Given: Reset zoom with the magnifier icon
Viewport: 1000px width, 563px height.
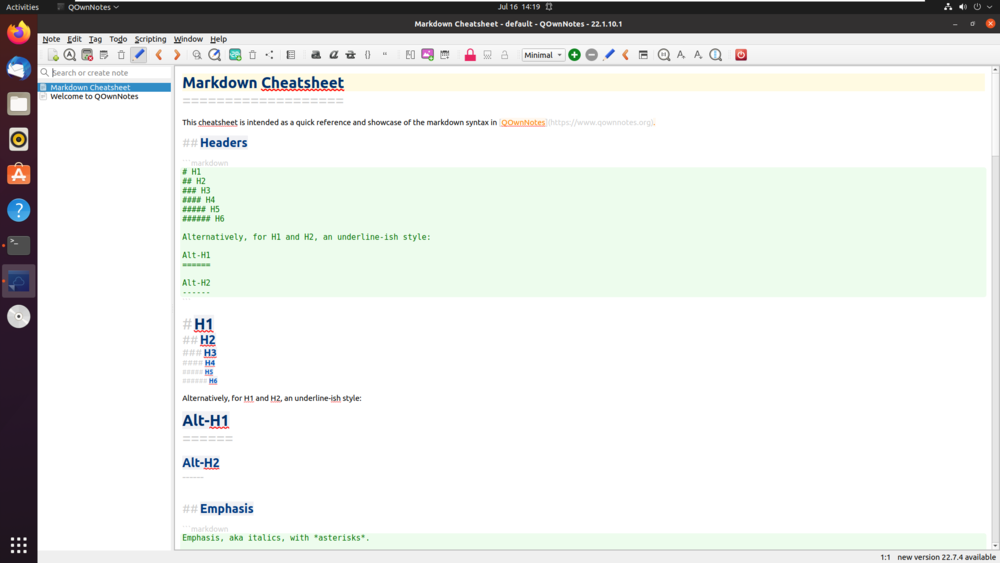Looking at the screenshot, I should 664,55.
